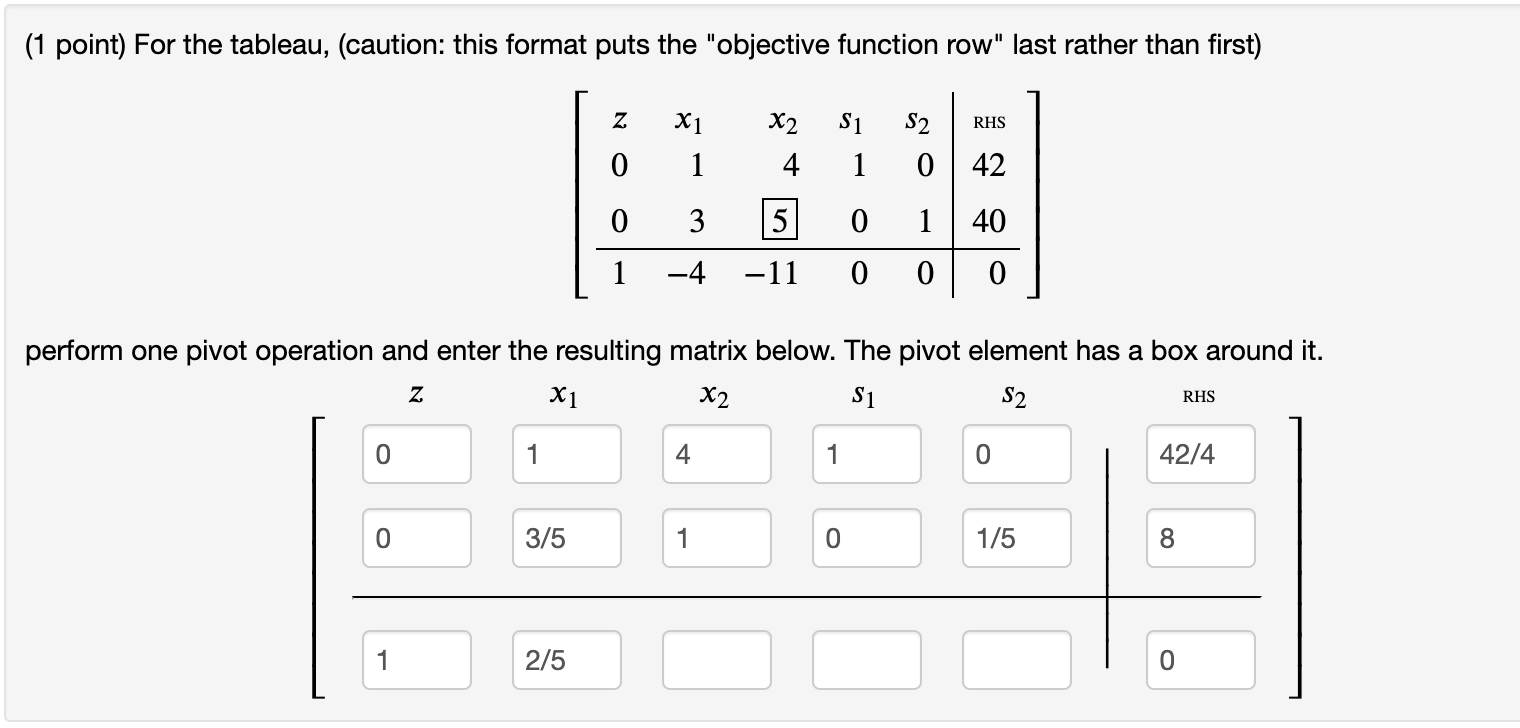1520x728 pixels.
Task: Select the RHS field containing 8
Action: click(x=1200, y=538)
